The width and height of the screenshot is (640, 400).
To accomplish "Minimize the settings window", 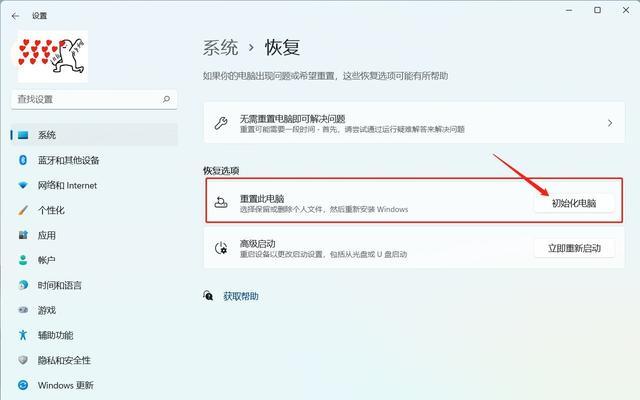I will tap(569, 10).
